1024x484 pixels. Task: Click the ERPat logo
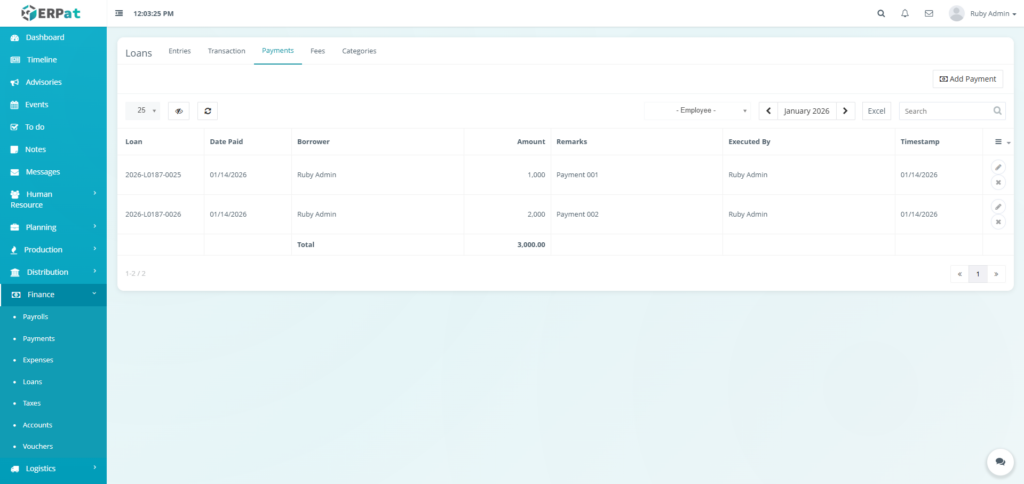[x=51, y=12]
